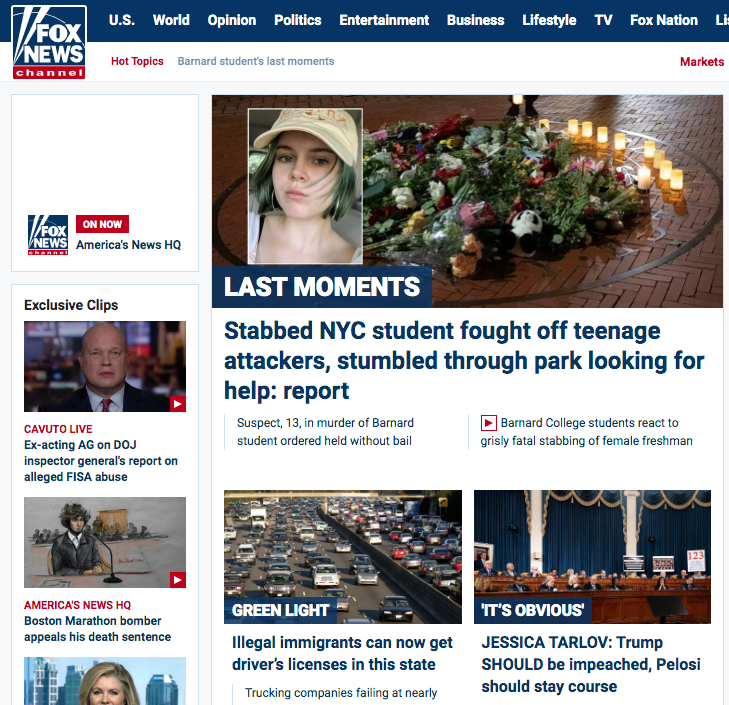Select Fox Nation in the top navigation

664,20
